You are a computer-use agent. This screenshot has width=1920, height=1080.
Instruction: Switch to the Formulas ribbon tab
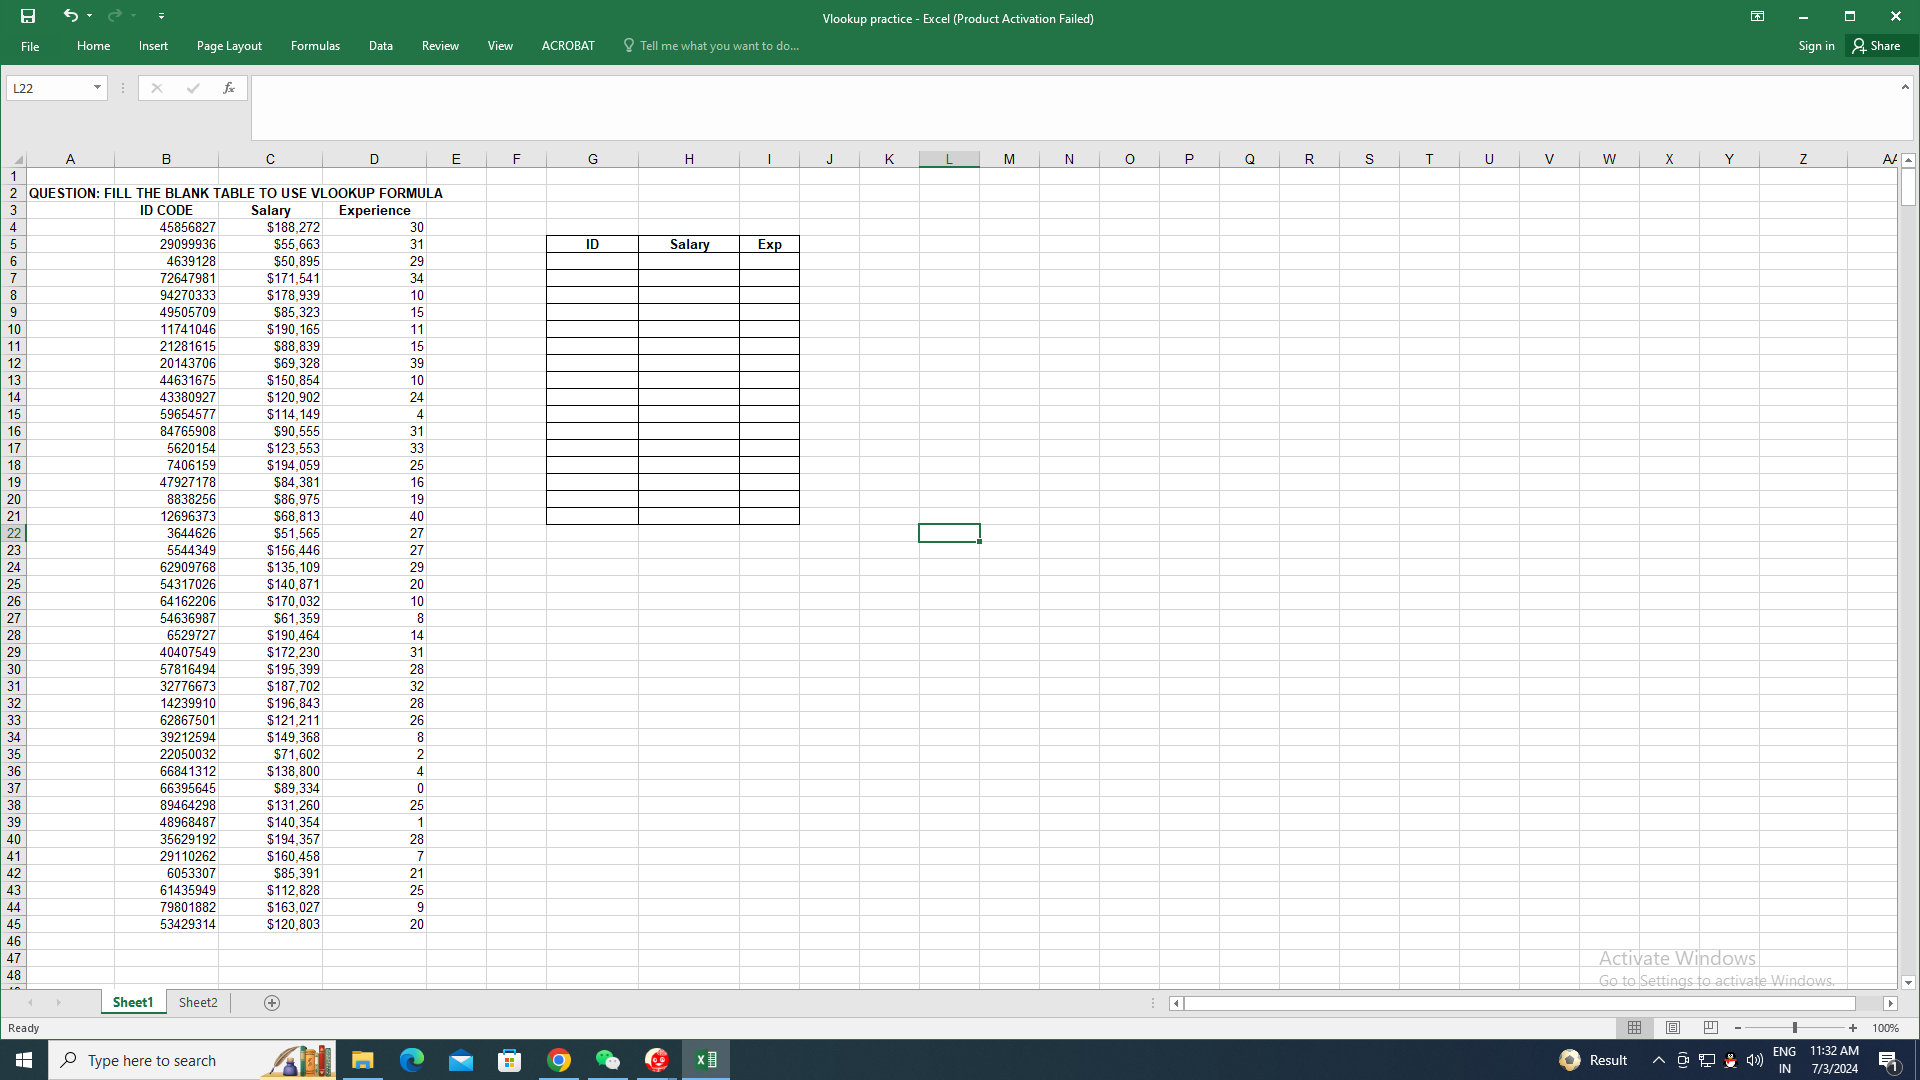pos(315,46)
